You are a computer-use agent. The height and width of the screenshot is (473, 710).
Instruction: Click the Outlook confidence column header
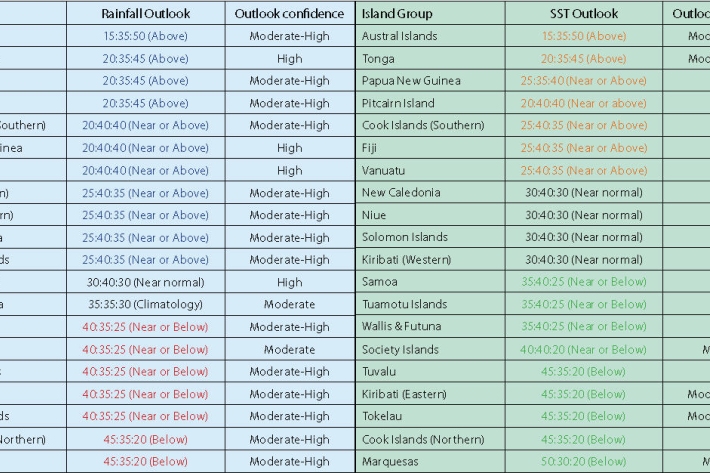[289, 14]
